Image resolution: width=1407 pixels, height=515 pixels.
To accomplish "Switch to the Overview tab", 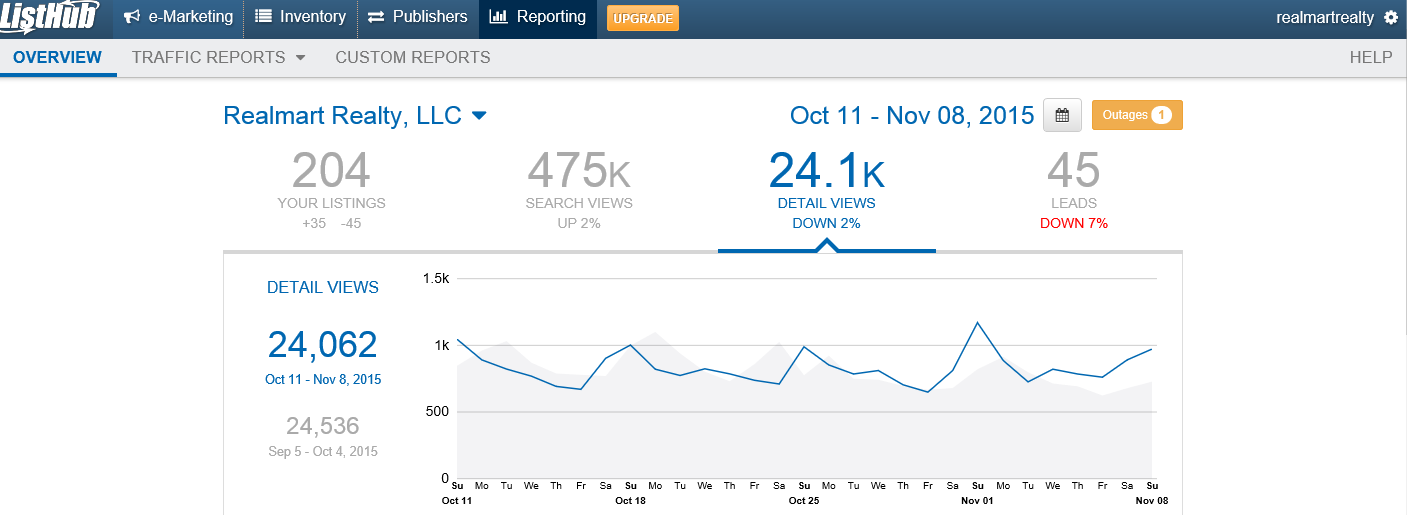I will pyautogui.click(x=57, y=57).
